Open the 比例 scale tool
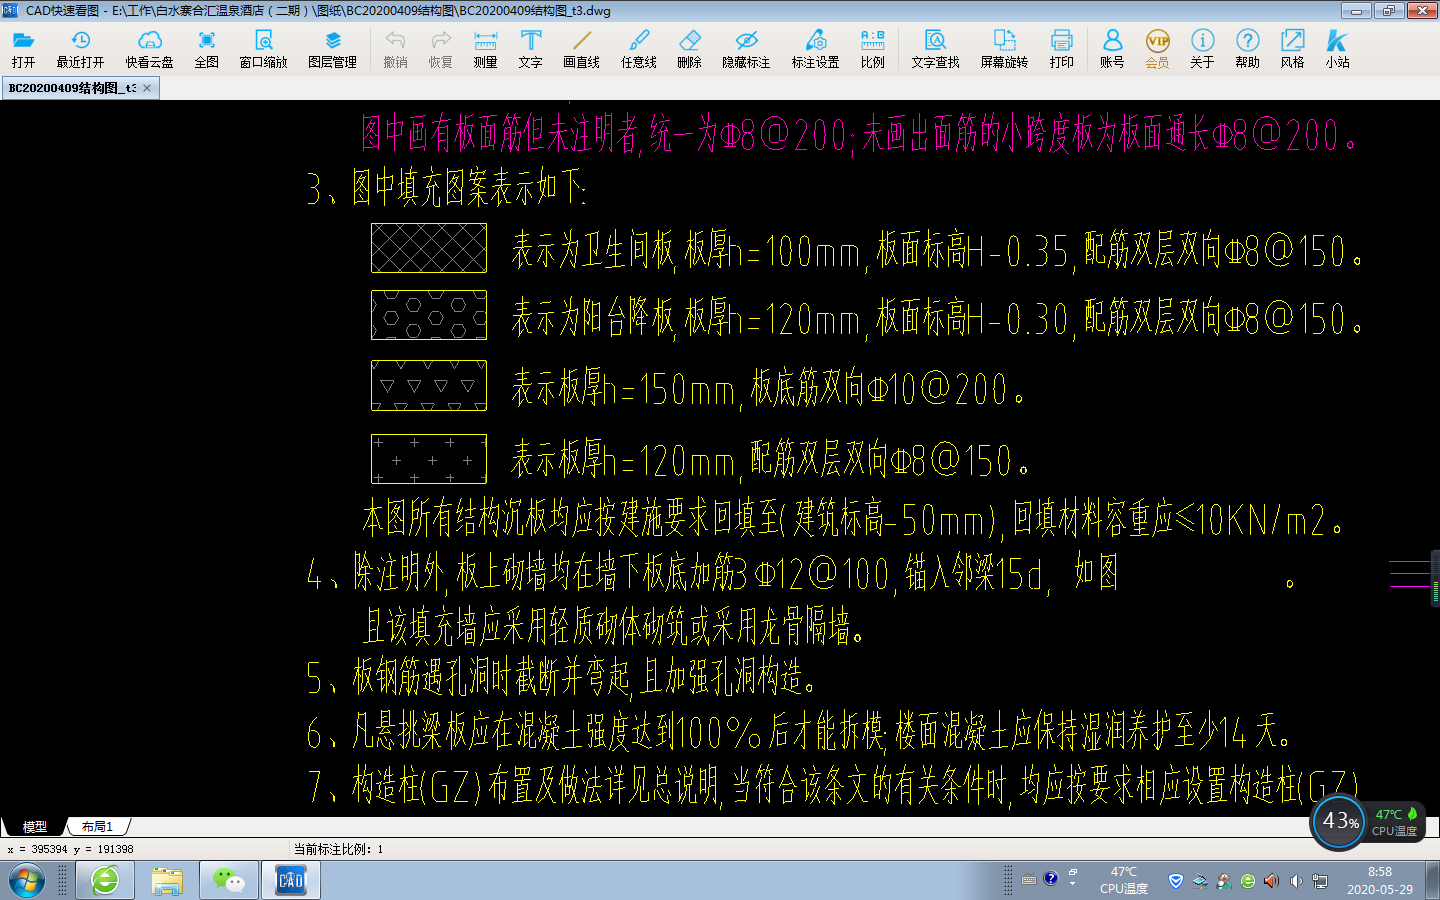The image size is (1440, 900). click(872, 48)
